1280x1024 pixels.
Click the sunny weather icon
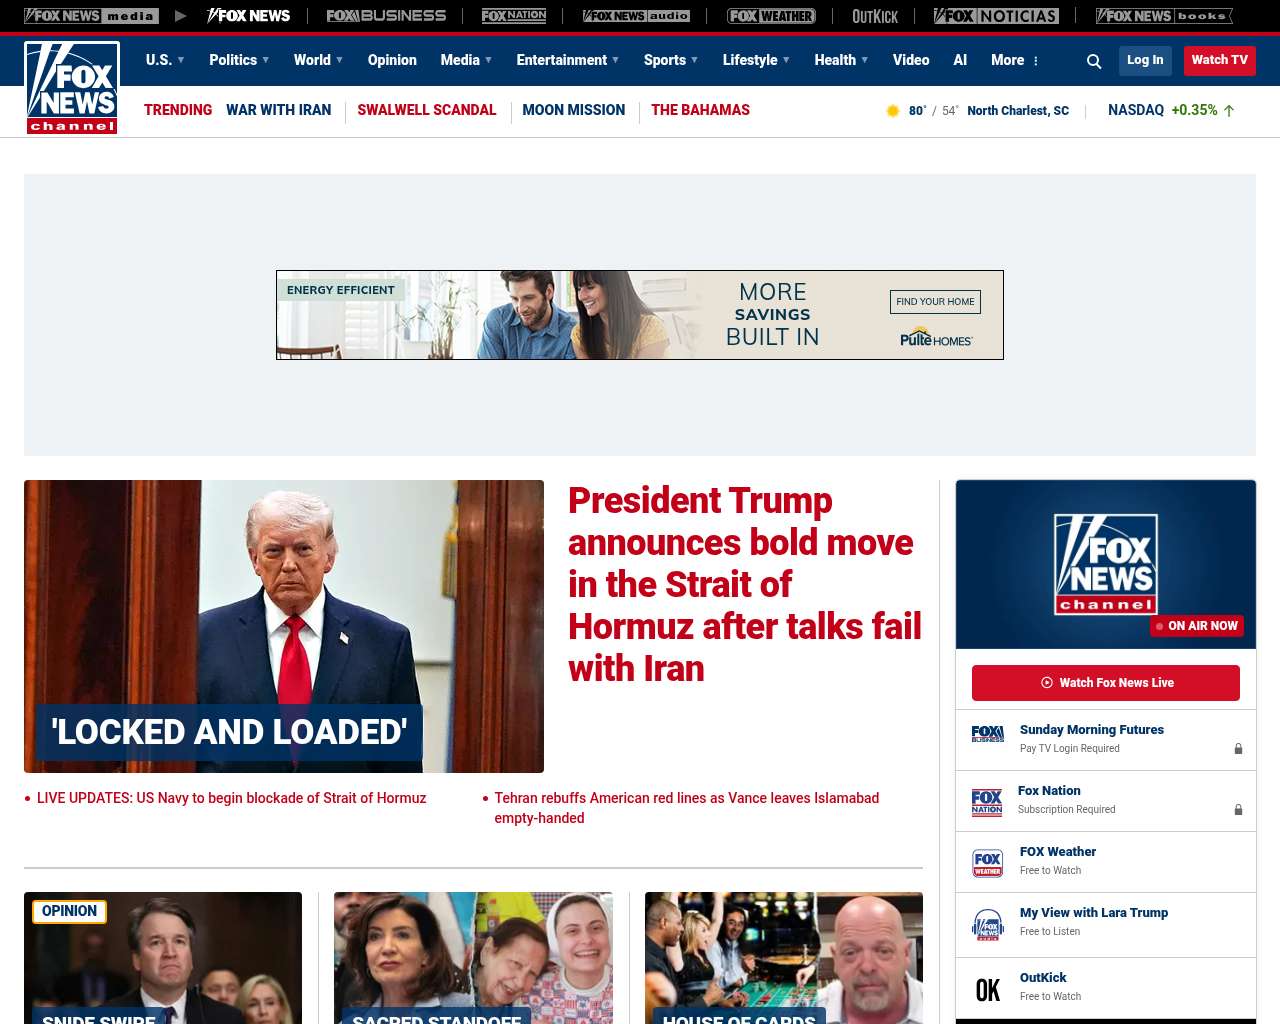893,111
